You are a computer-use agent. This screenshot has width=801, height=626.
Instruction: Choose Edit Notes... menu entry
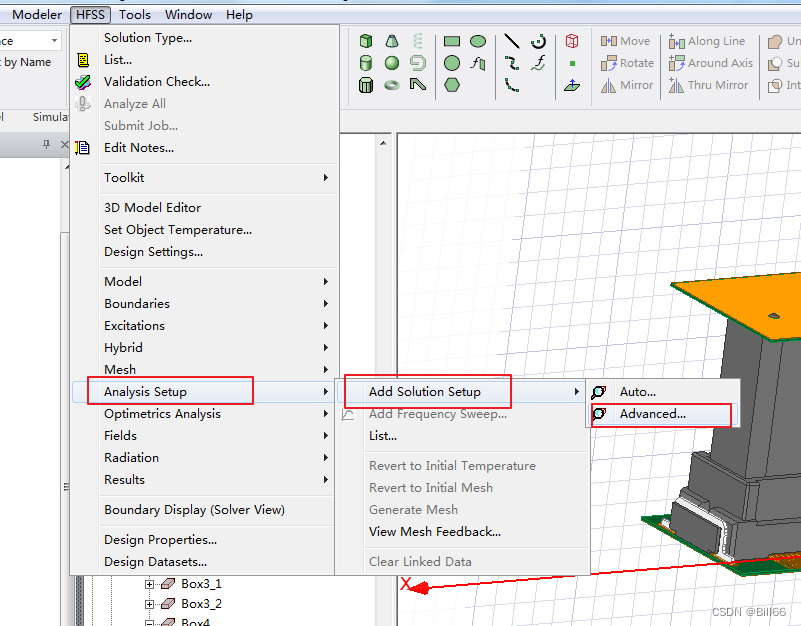205,148
